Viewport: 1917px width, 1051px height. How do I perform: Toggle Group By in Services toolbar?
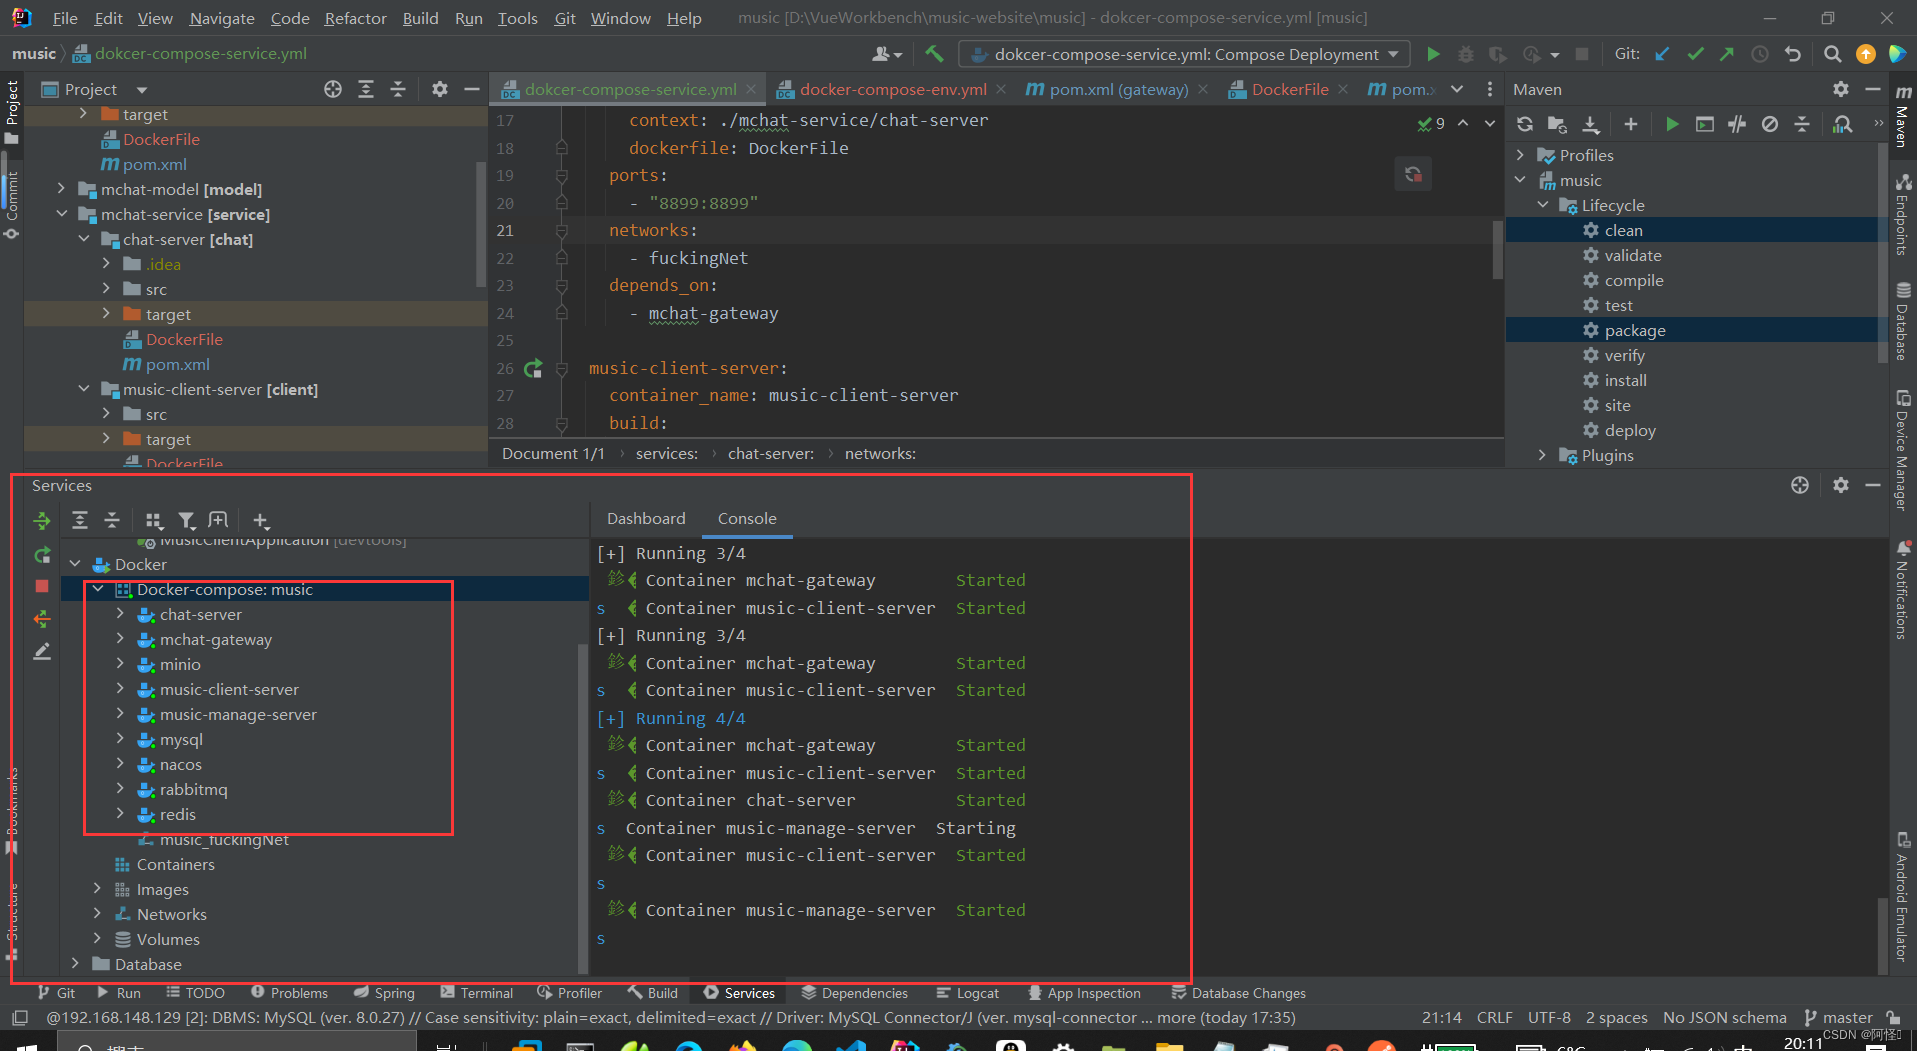[154, 520]
